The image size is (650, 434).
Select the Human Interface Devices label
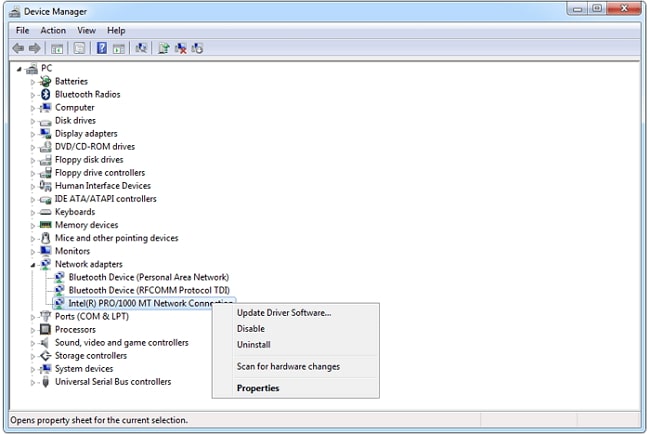[103, 186]
